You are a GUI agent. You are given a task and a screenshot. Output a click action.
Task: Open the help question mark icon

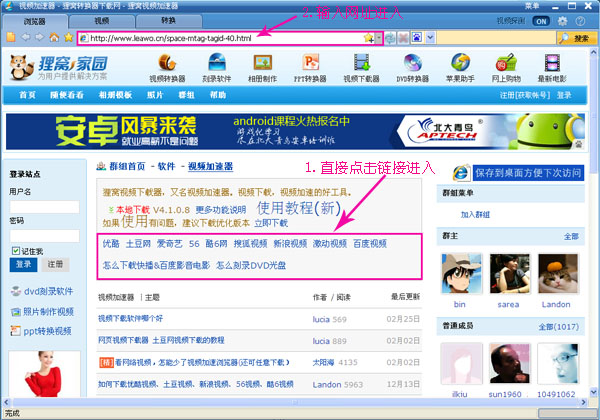tap(580, 21)
